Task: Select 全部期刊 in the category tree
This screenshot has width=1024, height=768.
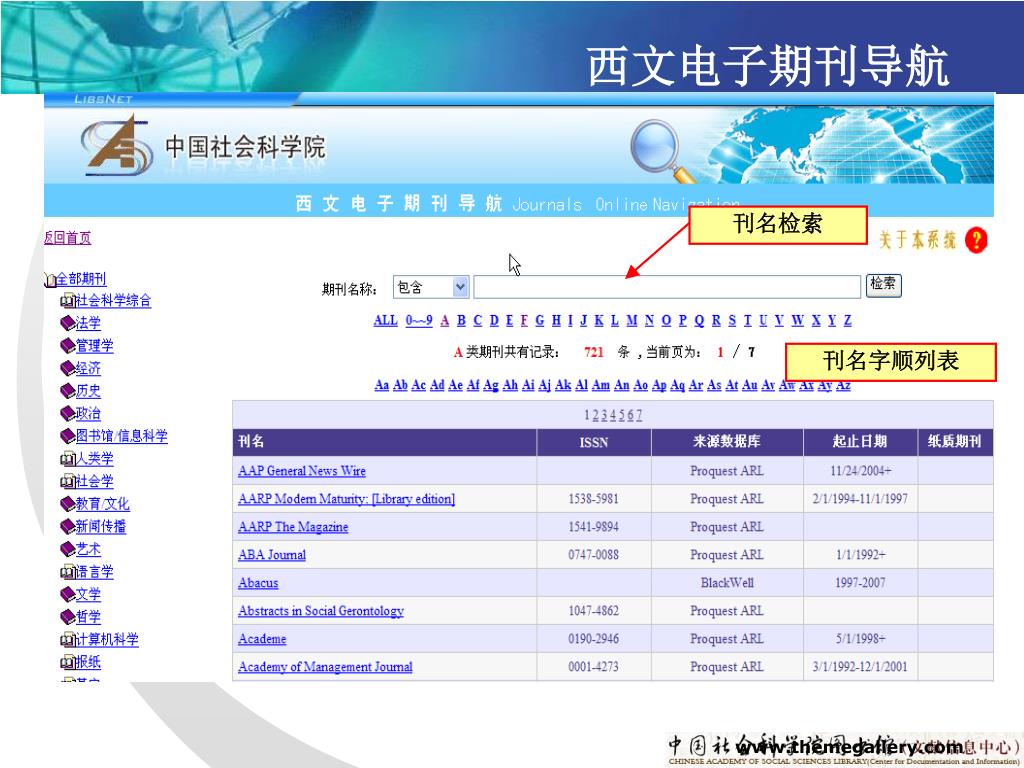Action: click(x=81, y=279)
